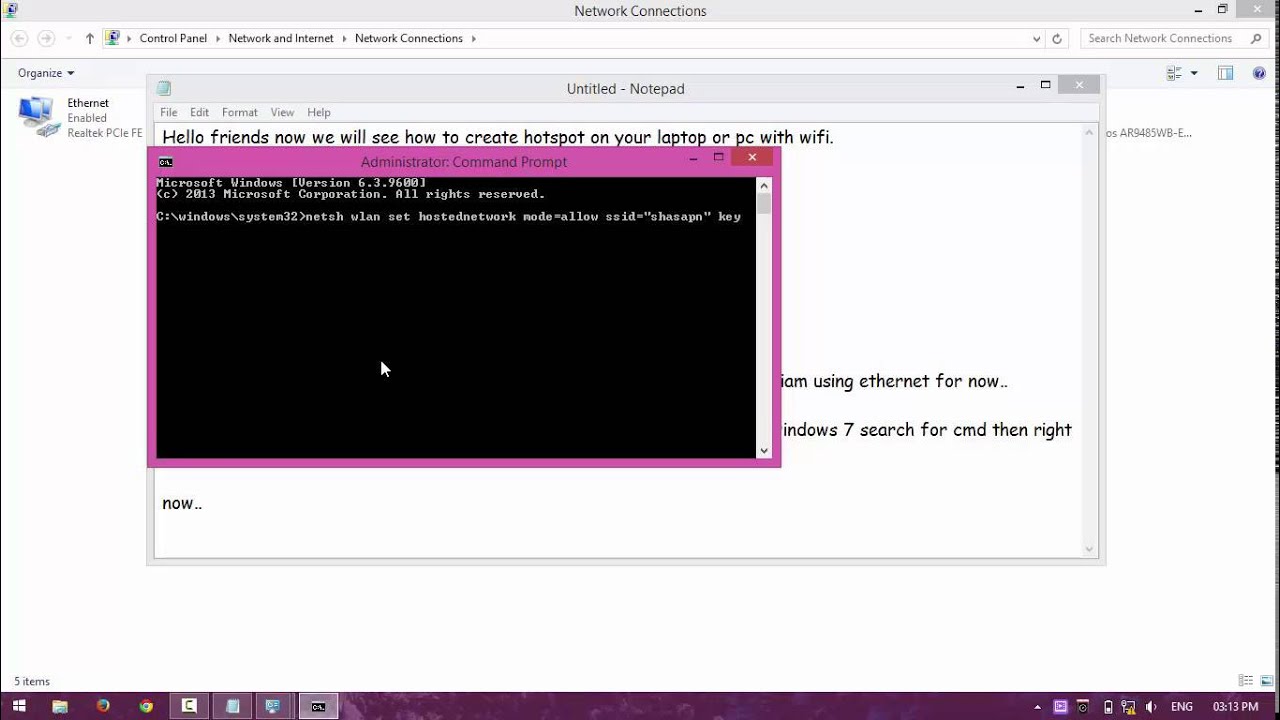Click Notepad's 'Hello friends now' first line
Viewport: 1280px width, 720px height.
[497, 137]
